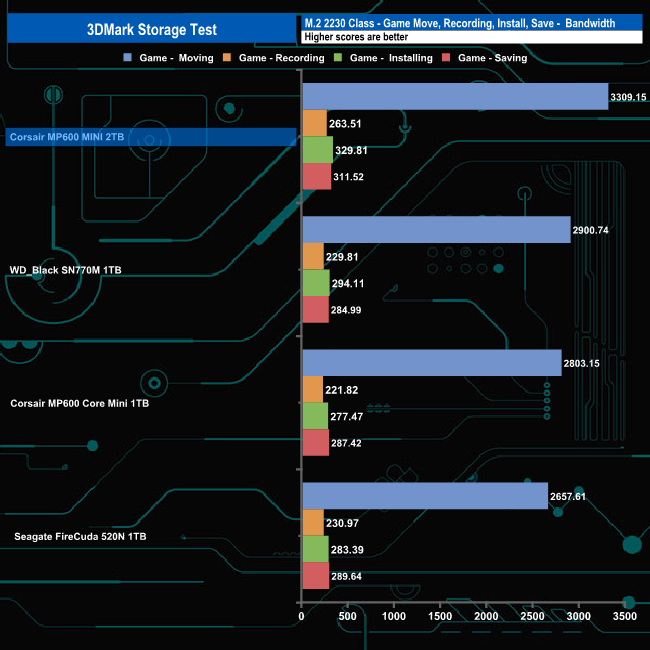650x650 pixels.
Task: Click the 2000 axis tick label
Action: click(486, 616)
